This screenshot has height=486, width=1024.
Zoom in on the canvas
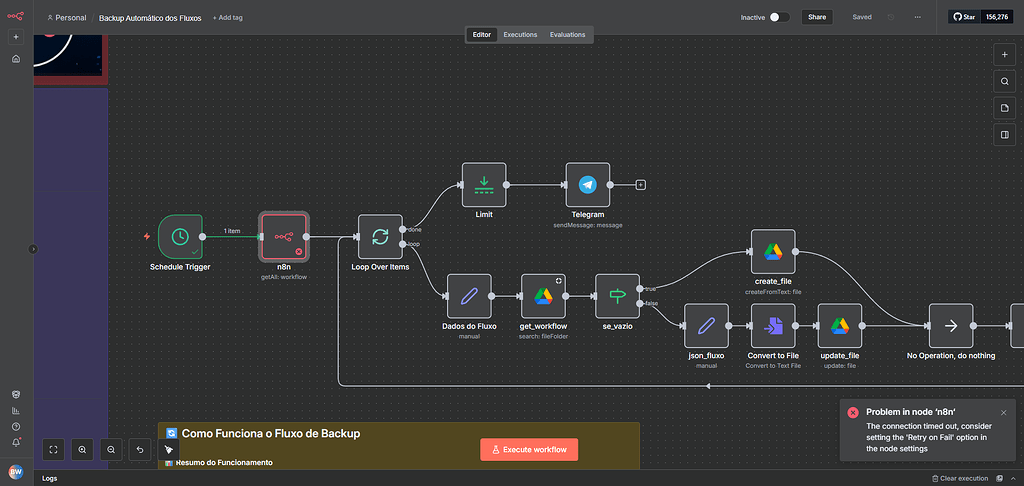click(x=82, y=450)
